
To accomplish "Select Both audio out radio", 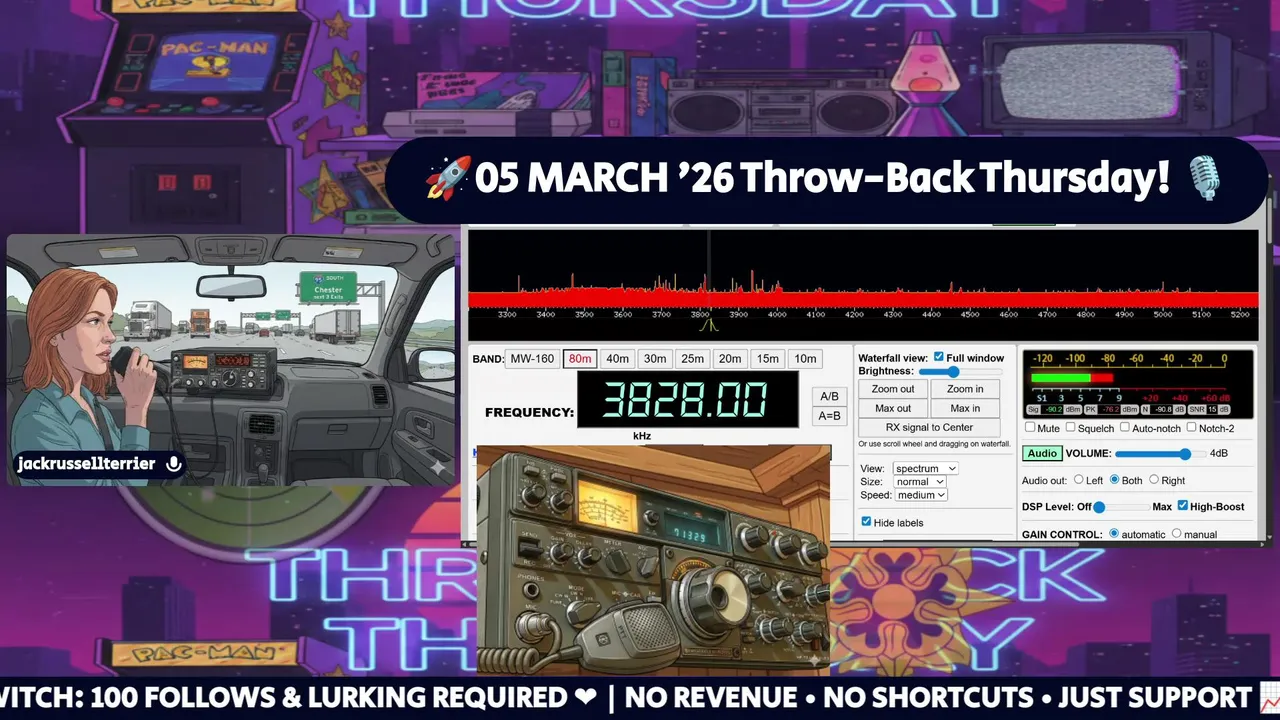I will [x=1114, y=480].
